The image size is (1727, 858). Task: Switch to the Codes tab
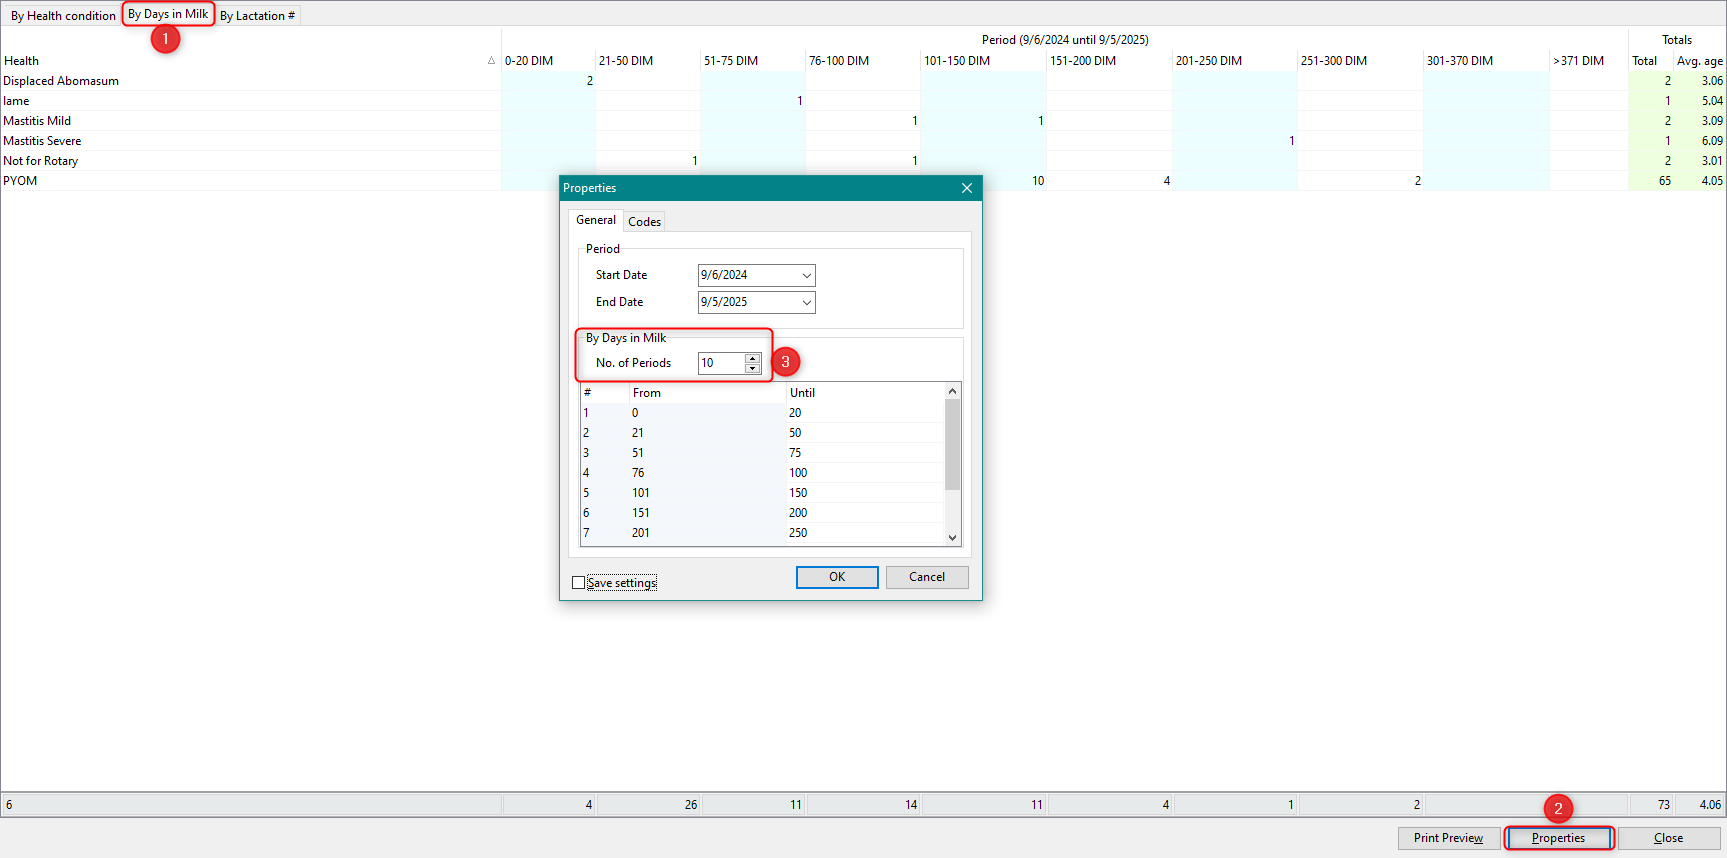point(644,222)
